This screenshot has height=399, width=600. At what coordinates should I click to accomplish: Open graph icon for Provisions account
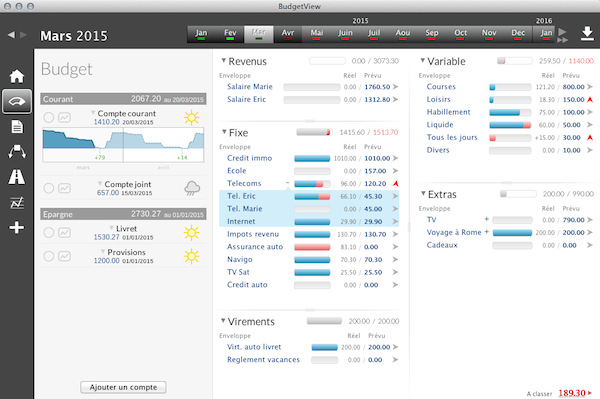pos(64,256)
